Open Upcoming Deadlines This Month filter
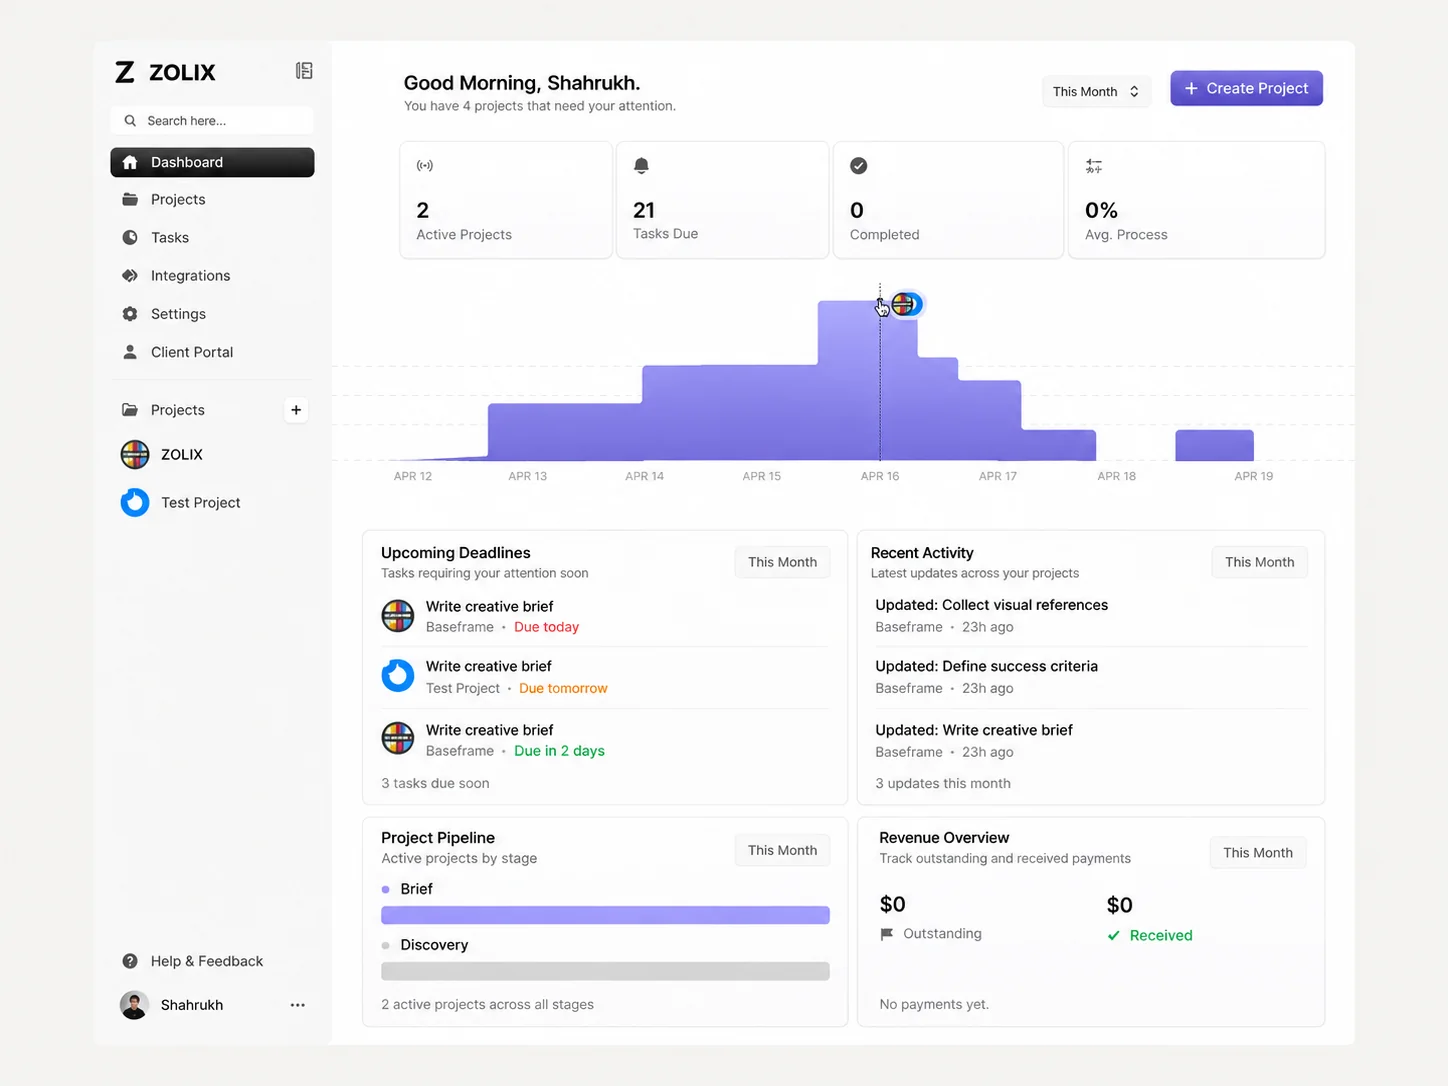1448x1086 pixels. pos(782,562)
